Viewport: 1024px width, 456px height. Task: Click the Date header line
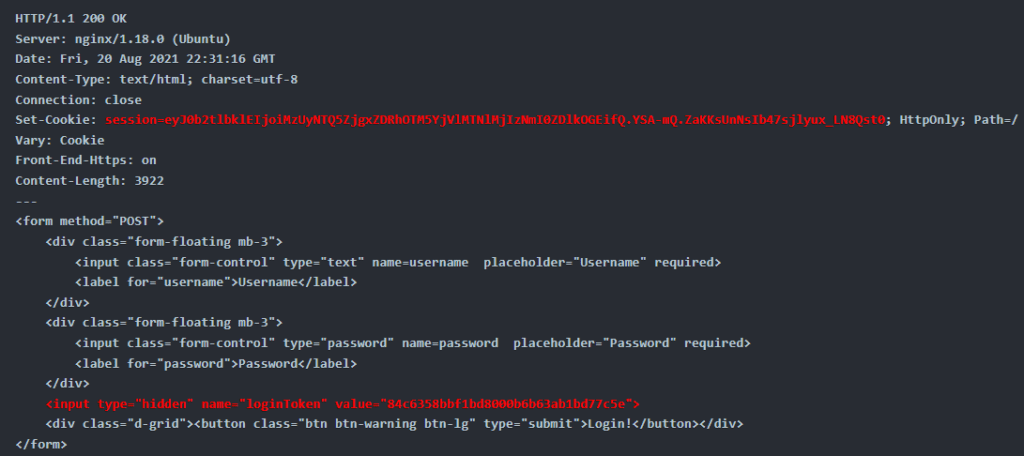point(145,59)
